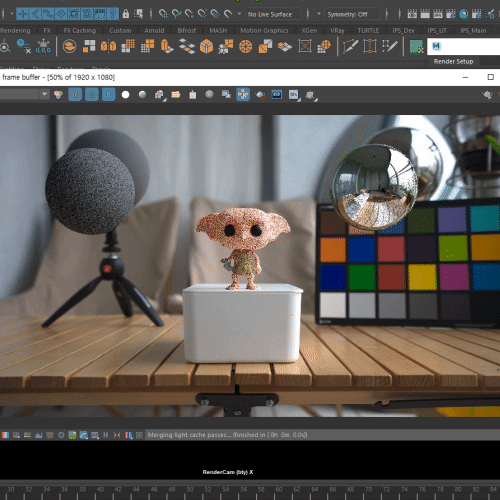Viewport: 500px width, 500px height.
Task: Select the orange cube shelf icon
Action: click(x=206, y=46)
